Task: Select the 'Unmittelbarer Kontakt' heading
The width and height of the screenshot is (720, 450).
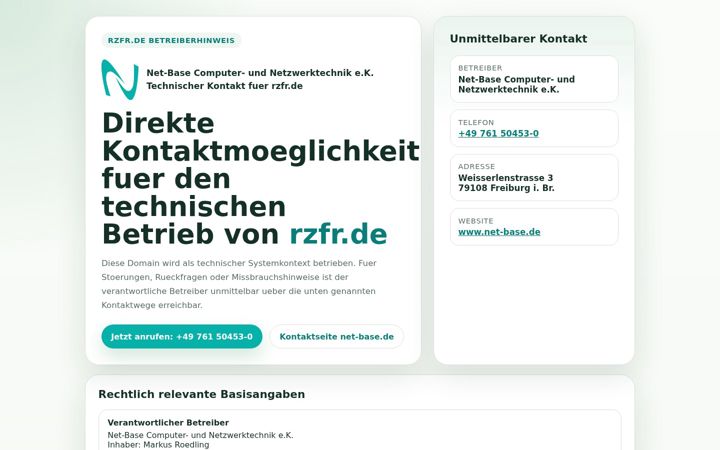Action: pos(518,39)
